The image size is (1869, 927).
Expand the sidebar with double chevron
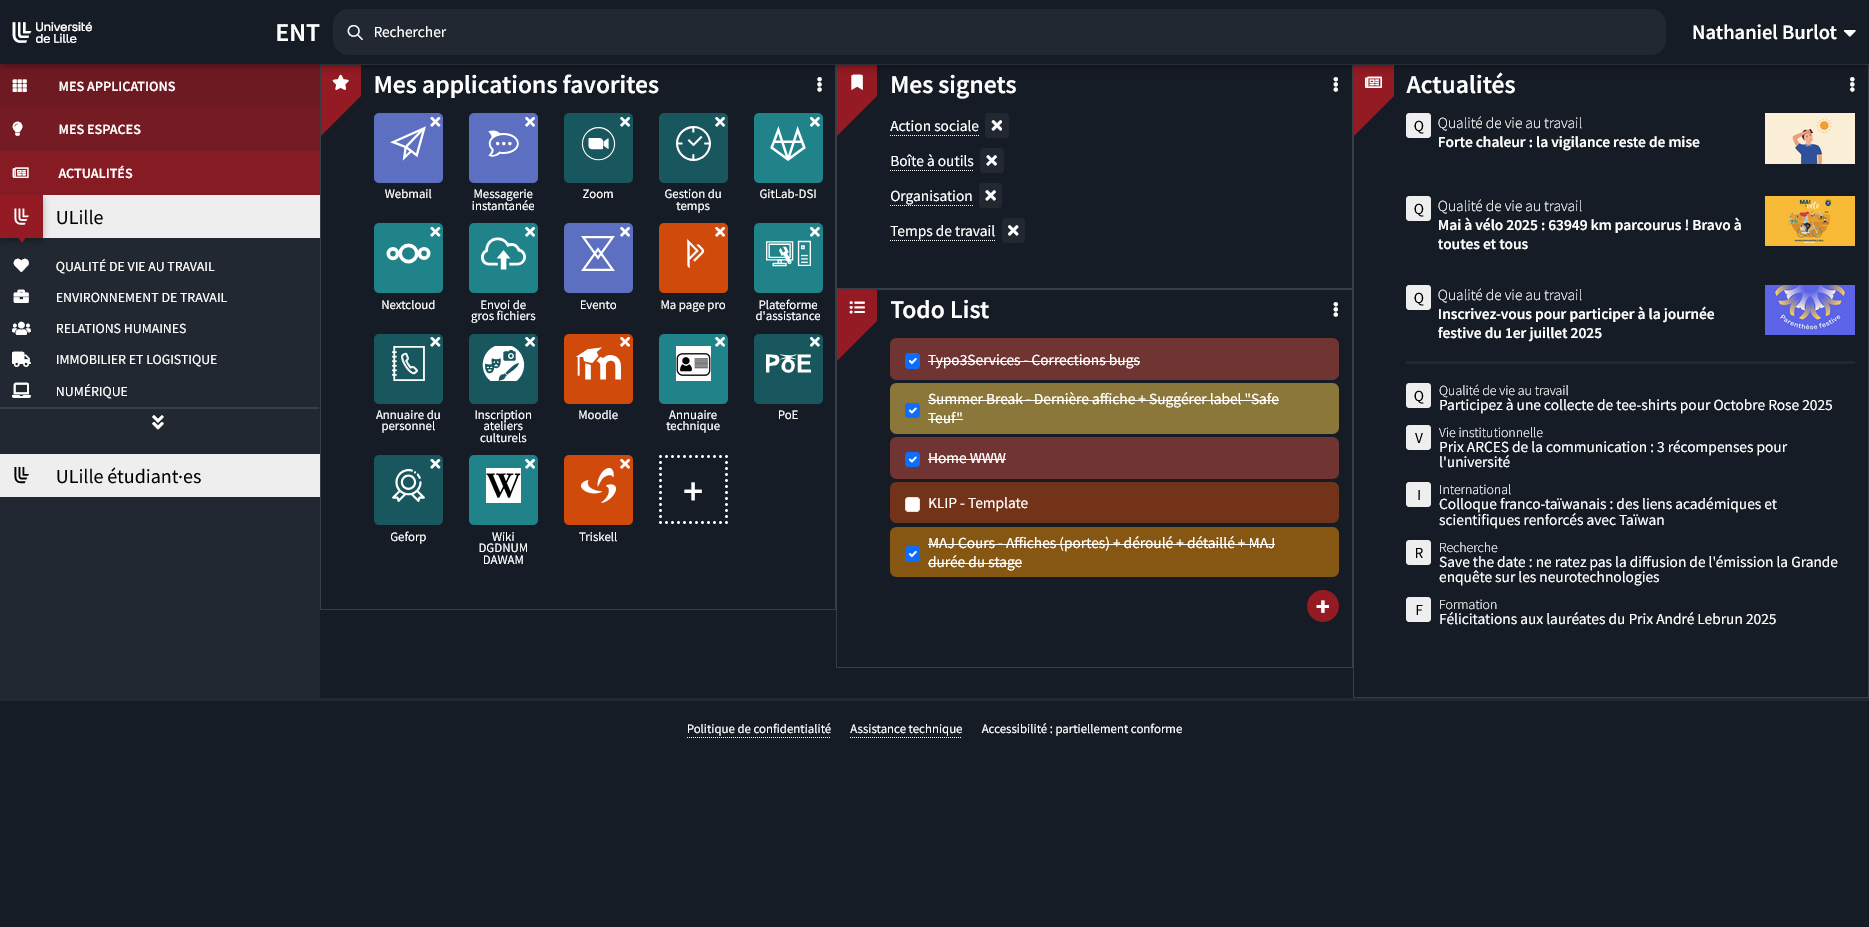point(158,422)
